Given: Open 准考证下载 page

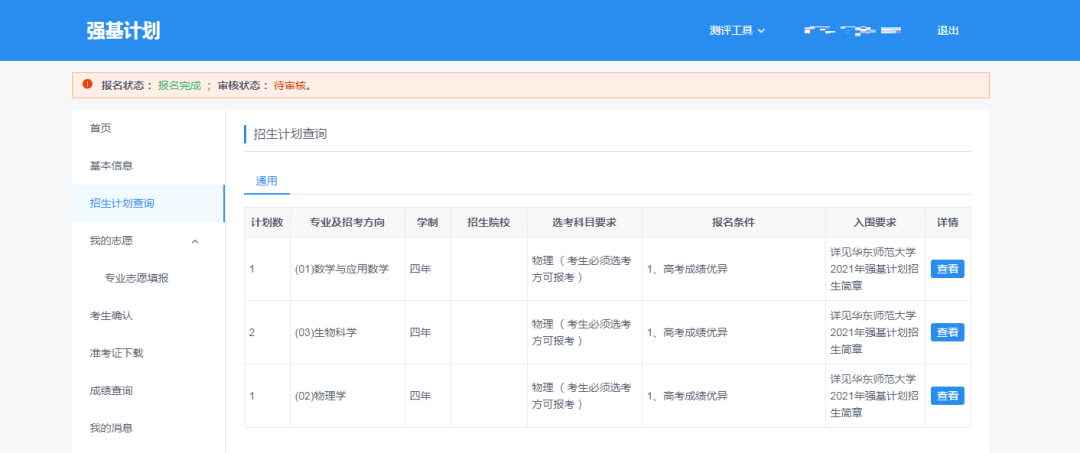Looking at the screenshot, I should click(x=117, y=353).
